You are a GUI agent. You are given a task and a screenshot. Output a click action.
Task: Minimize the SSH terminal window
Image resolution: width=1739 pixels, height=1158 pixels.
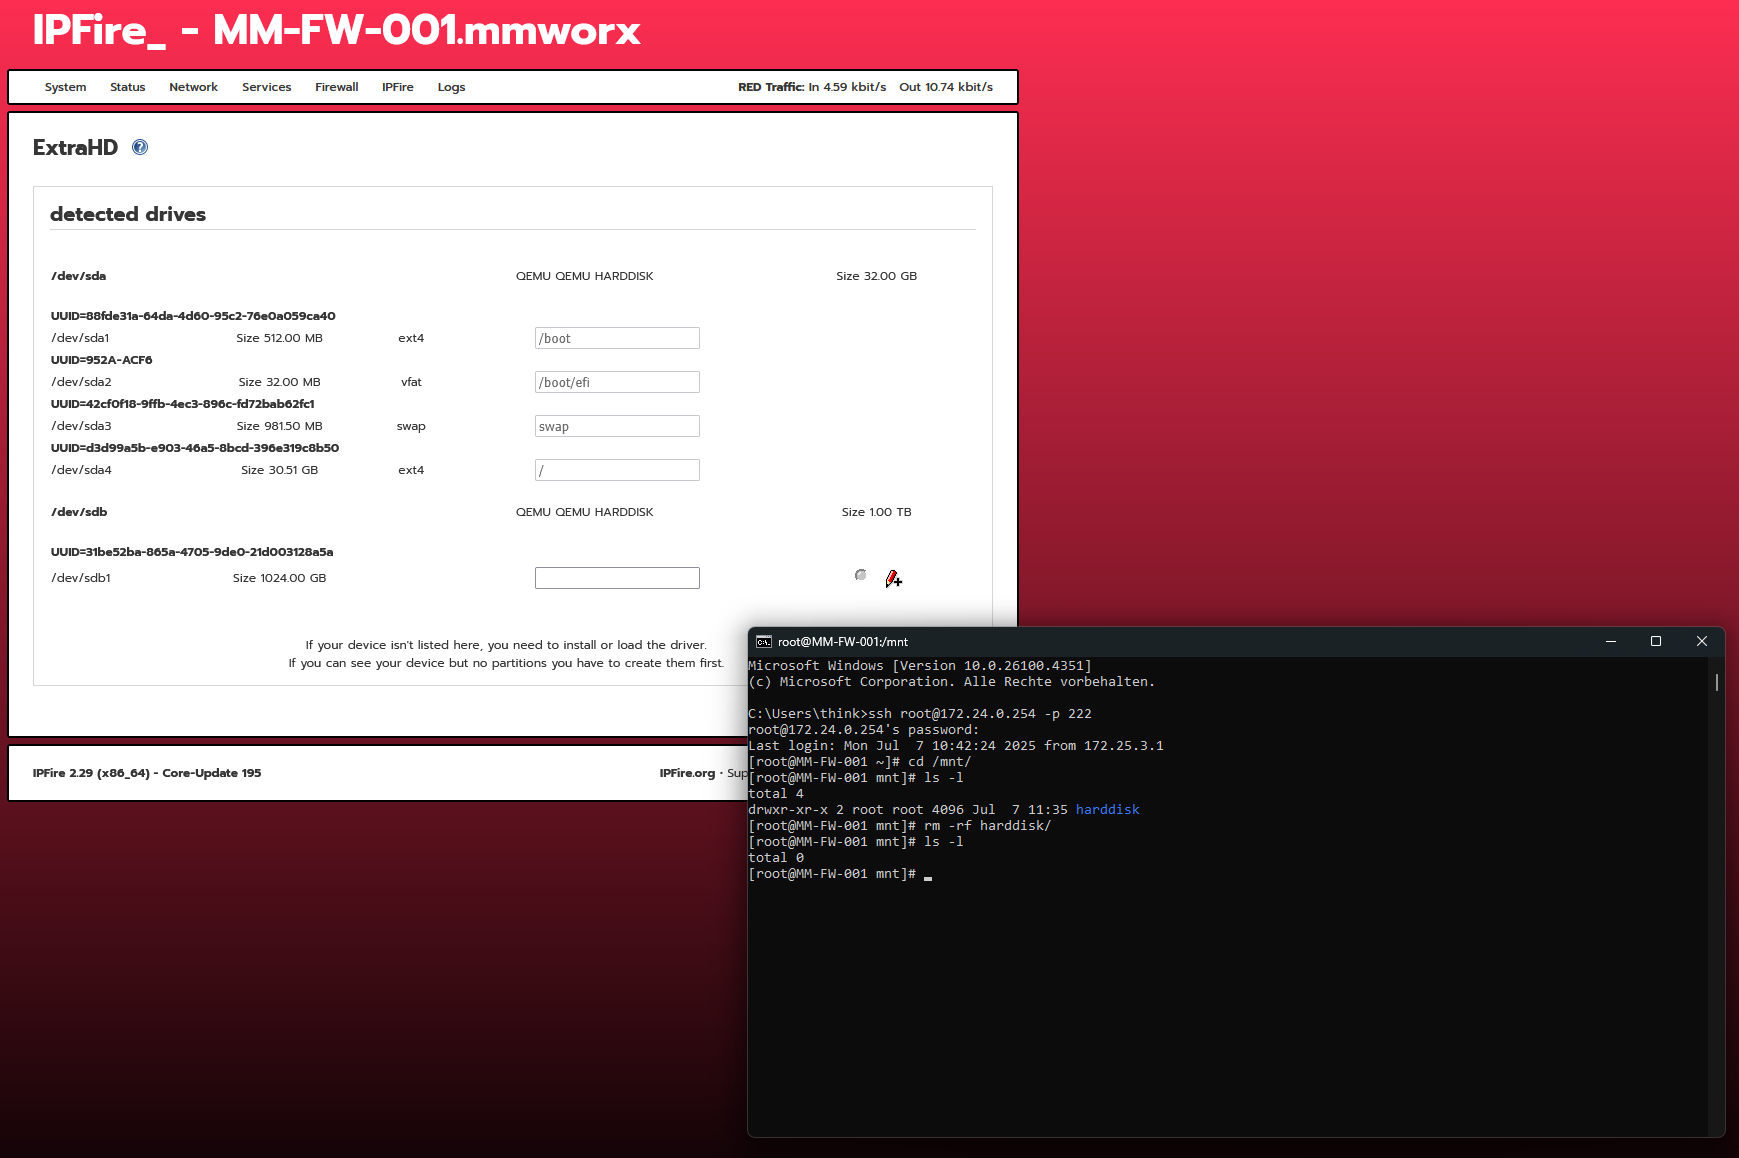1611,642
